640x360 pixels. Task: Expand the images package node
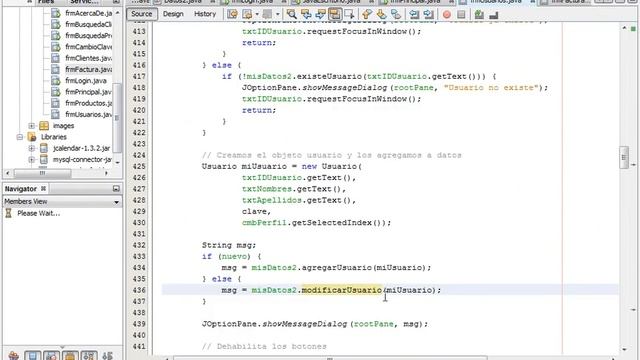31,126
